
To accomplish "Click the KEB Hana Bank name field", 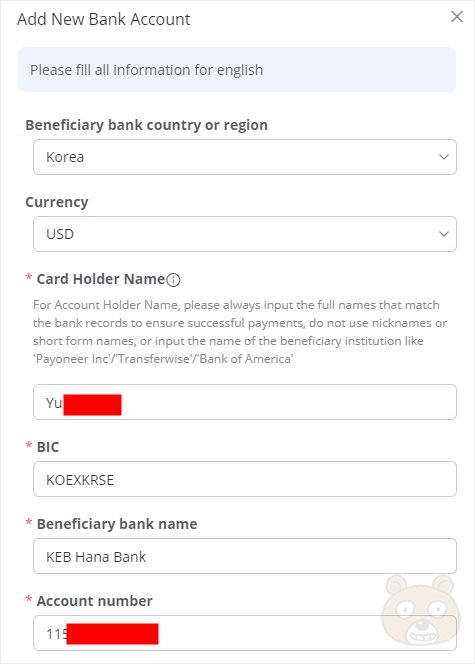I will [x=245, y=556].
